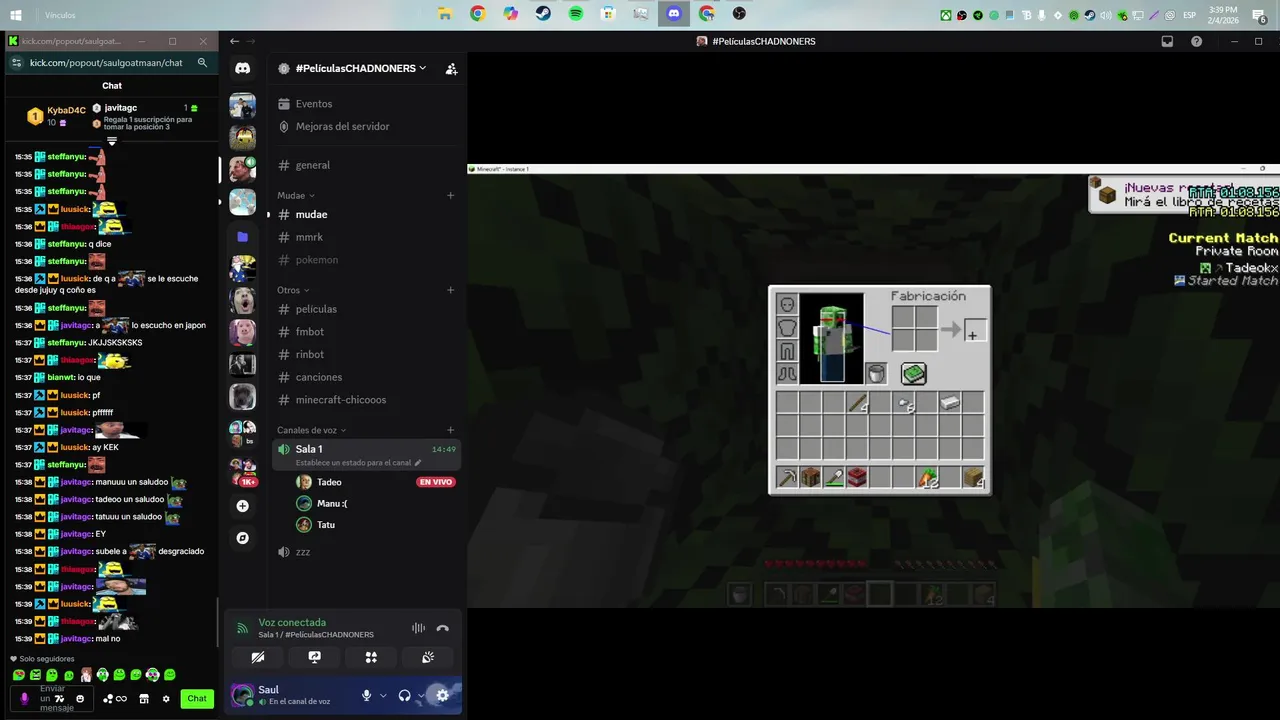Viewport: 1280px width, 720px height.
Task: Open Discord user settings gear
Action: (442, 695)
